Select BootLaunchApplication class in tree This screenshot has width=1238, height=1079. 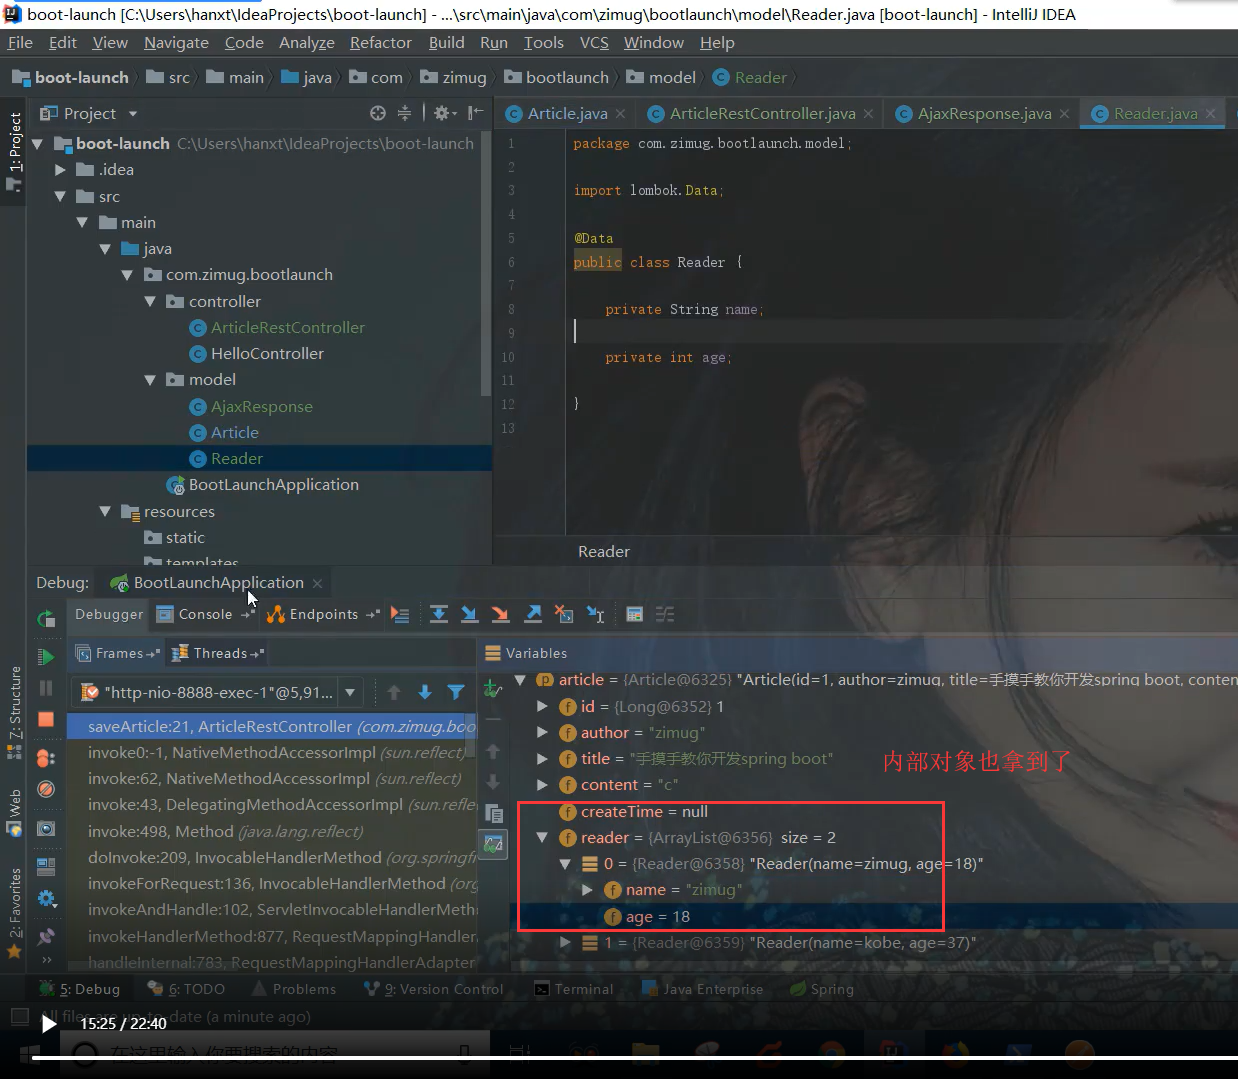273,485
